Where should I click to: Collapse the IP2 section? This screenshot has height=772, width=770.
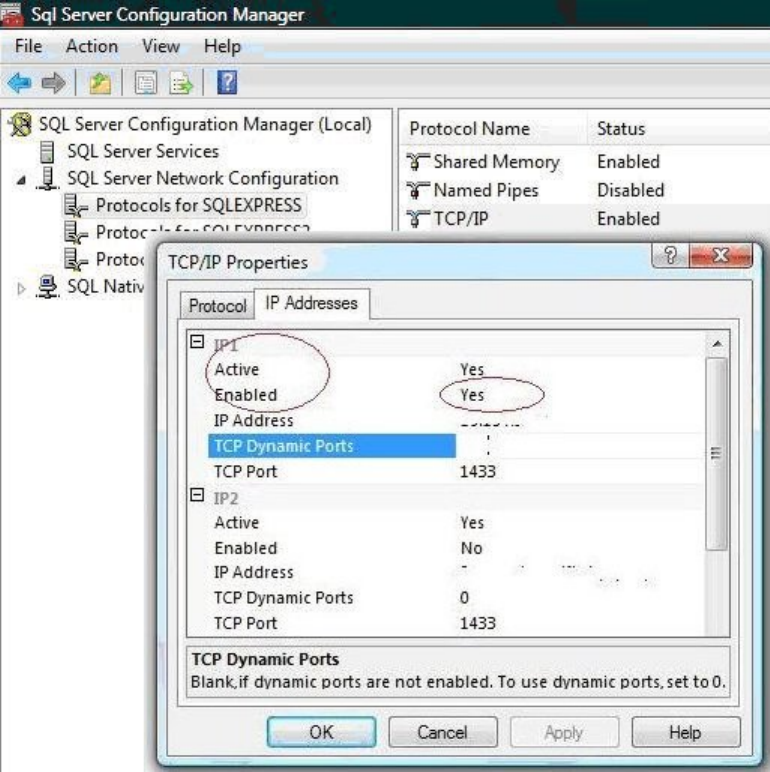tap(197, 495)
